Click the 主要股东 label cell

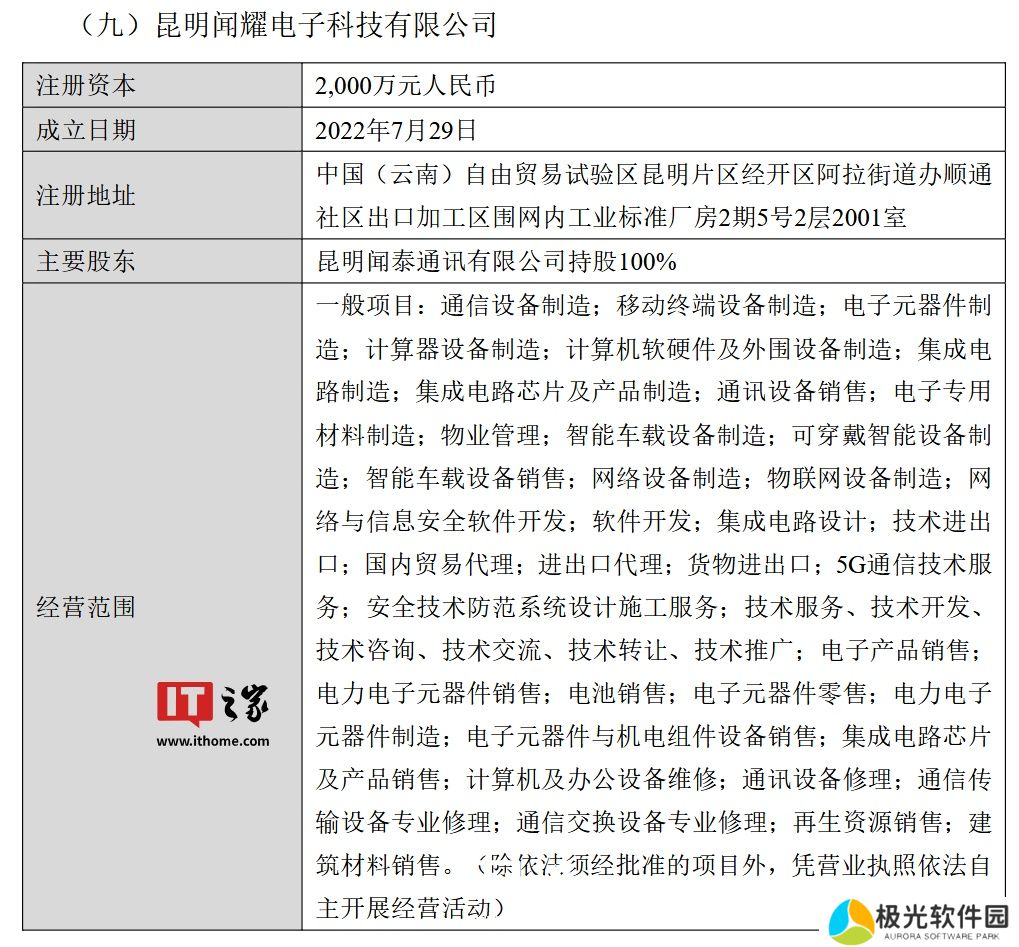coord(86,262)
